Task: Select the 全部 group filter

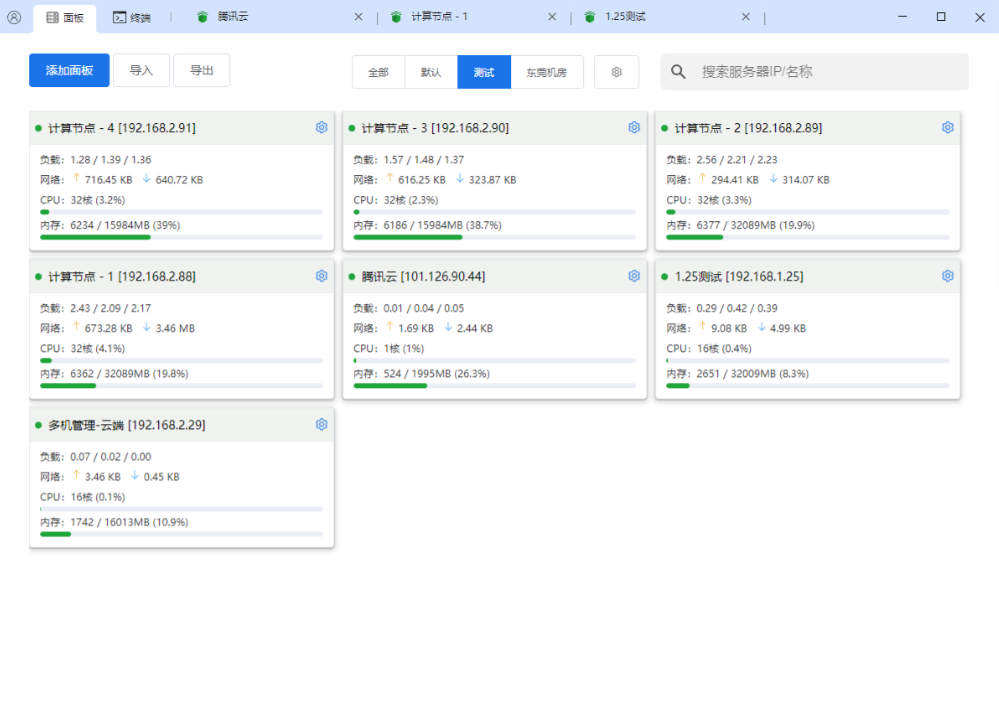Action: [378, 72]
